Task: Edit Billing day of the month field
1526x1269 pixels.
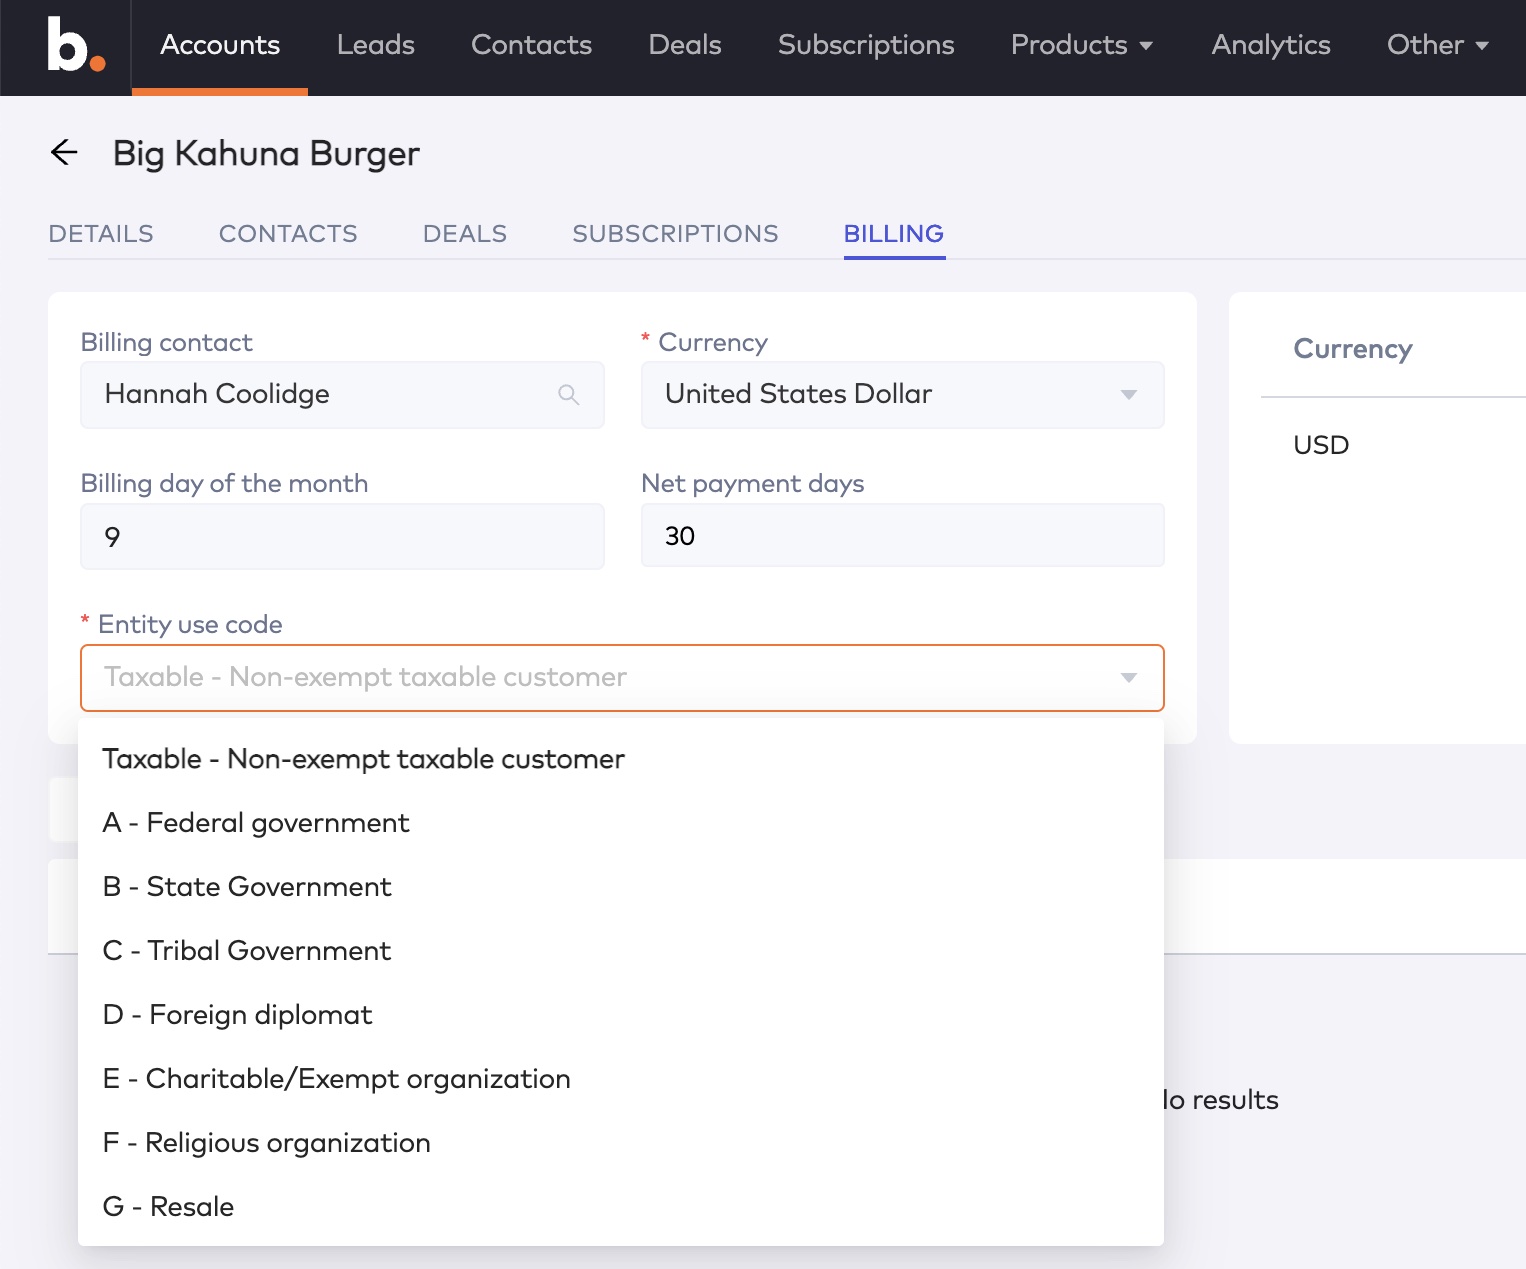Action: click(342, 536)
